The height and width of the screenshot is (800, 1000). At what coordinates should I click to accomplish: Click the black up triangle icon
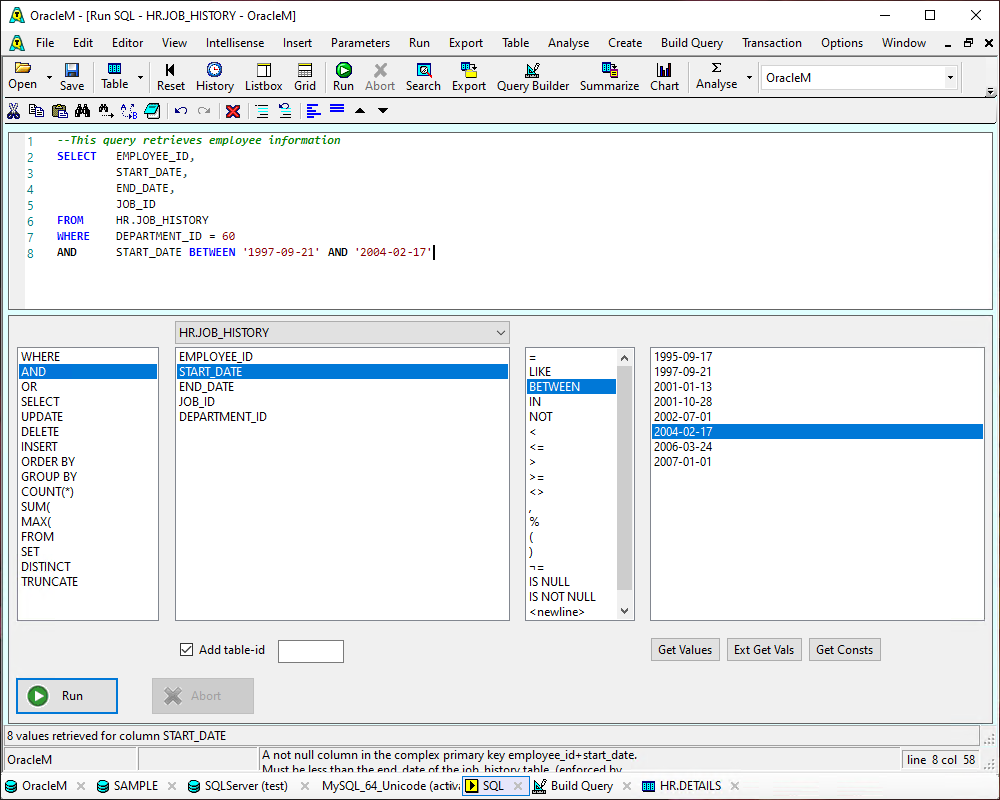[360, 111]
